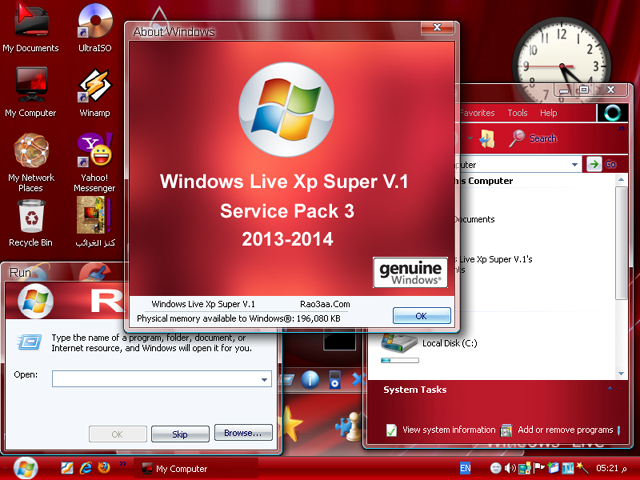The height and width of the screenshot is (480, 640).
Task: Click OK in the About Windows dialog
Action: click(421, 315)
